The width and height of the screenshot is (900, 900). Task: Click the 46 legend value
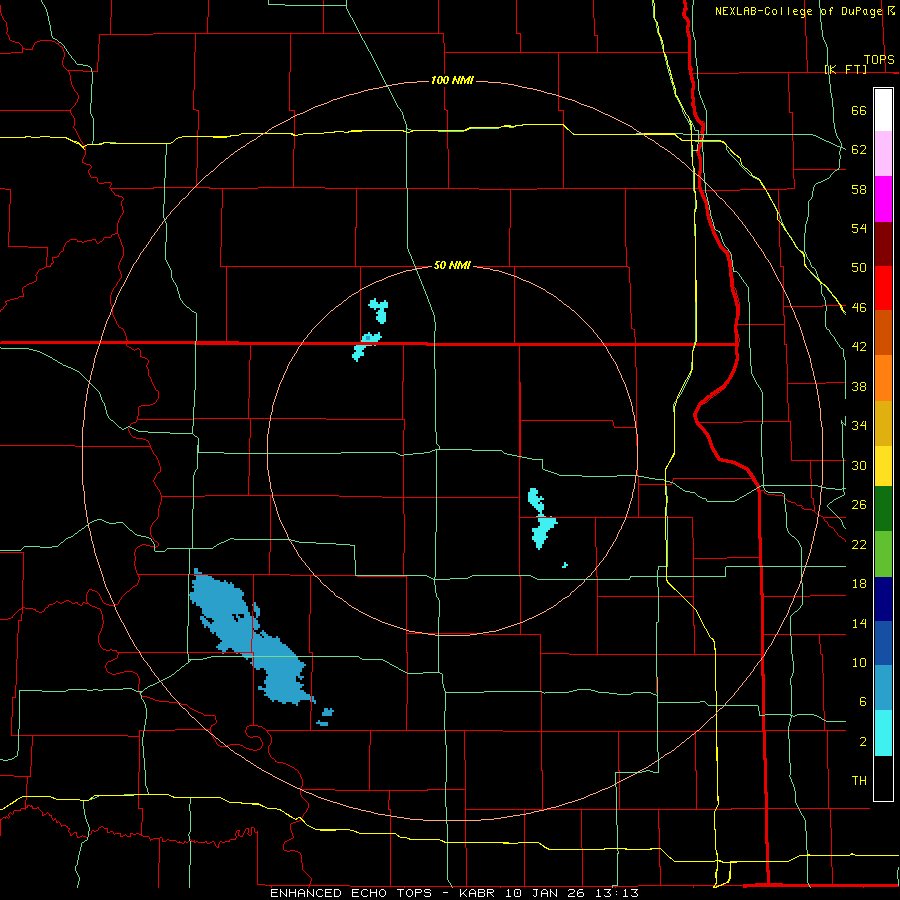click(859, 308)
